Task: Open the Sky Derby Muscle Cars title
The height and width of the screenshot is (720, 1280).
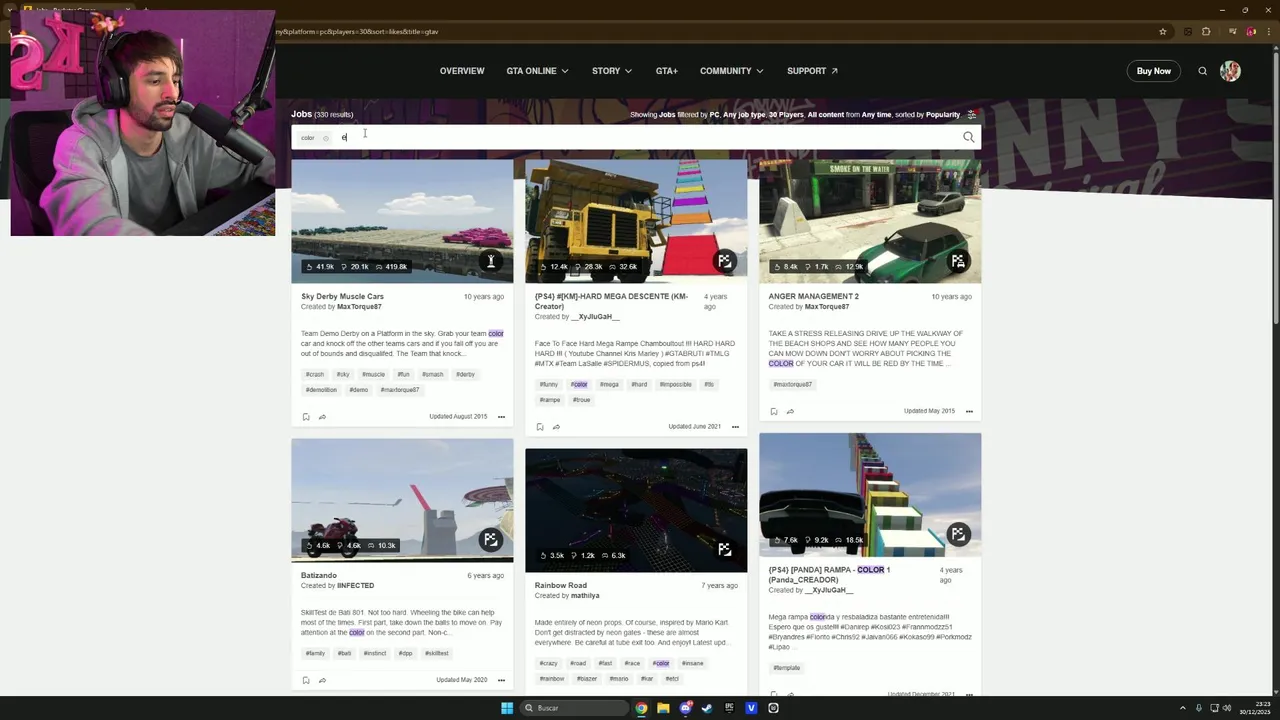Action: (342, 296)
